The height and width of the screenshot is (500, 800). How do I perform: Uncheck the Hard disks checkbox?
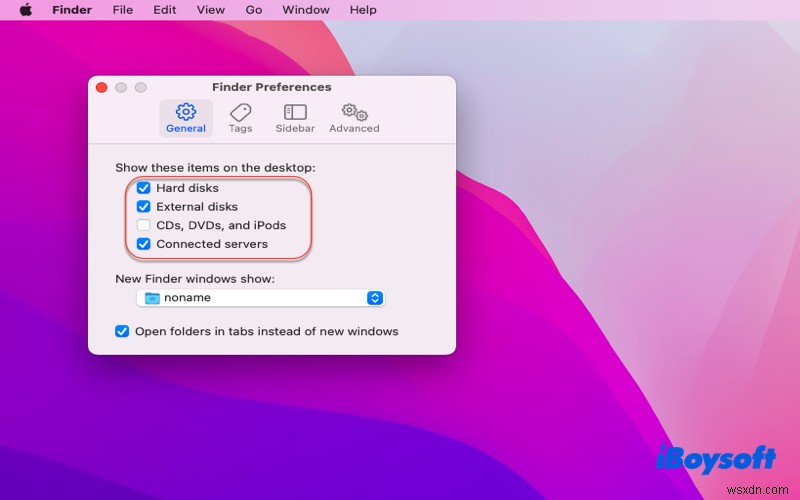[x=144, y=188]
